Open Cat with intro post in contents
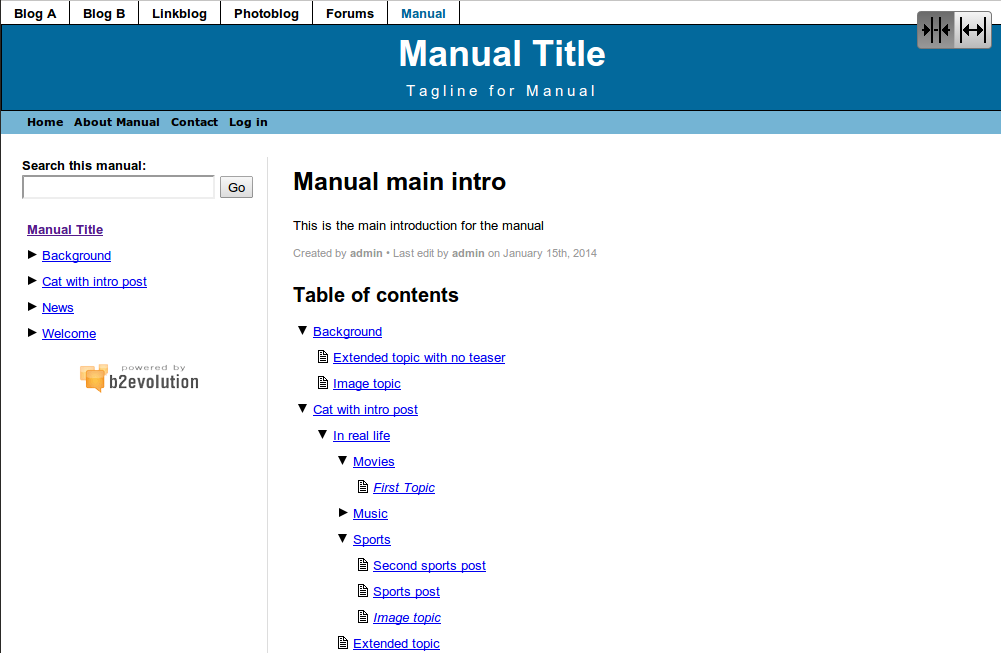 click(365, 409)
